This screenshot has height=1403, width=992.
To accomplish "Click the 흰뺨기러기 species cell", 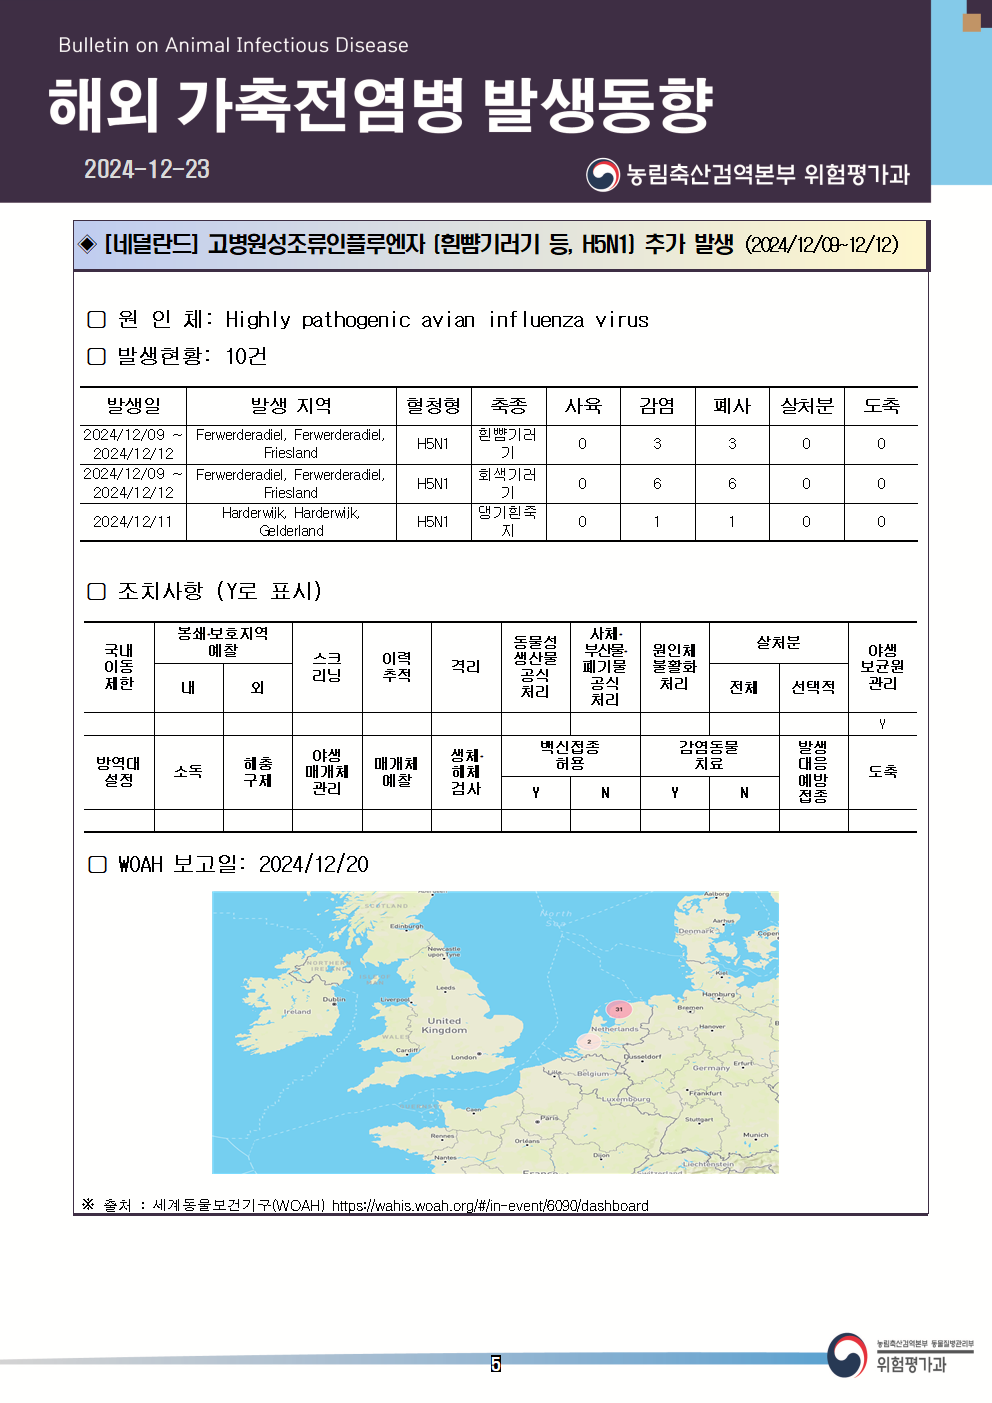I will (508, 444).
